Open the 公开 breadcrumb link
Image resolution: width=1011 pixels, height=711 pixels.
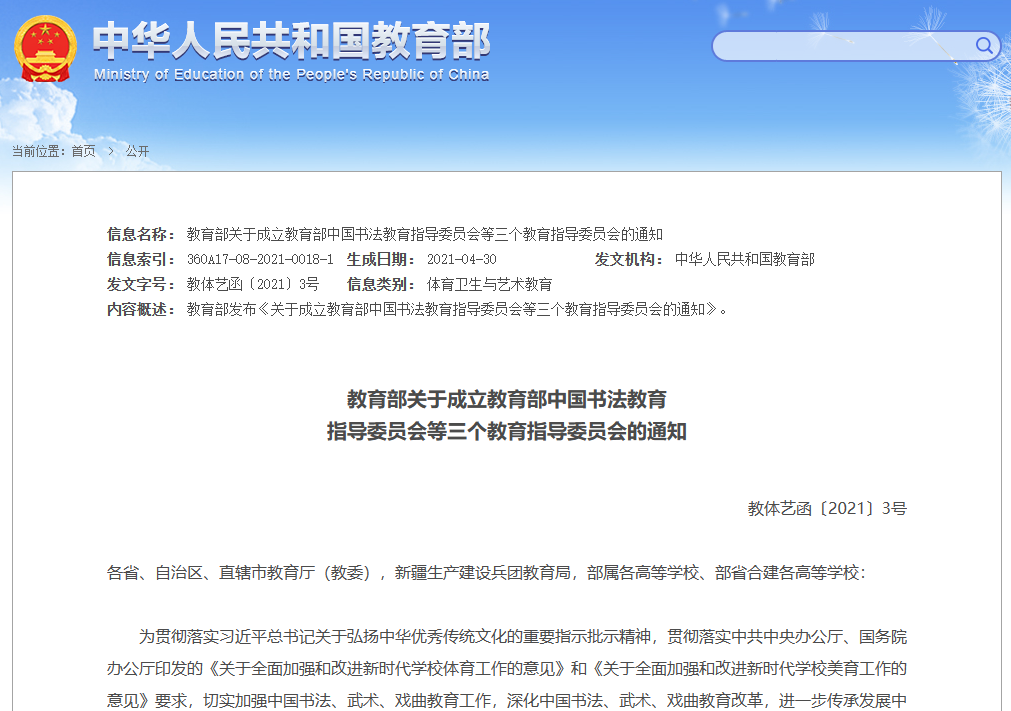pos(137,151)
